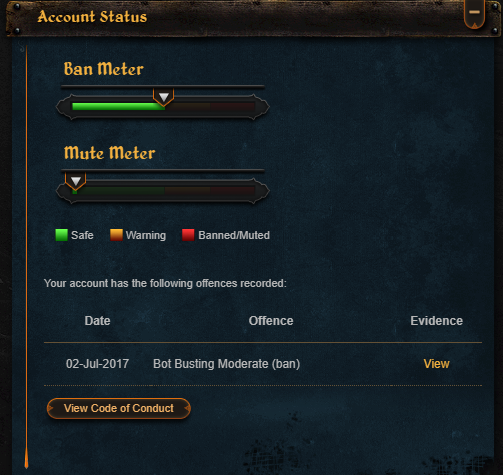Click the Banned/Muted legend label

[234, 235]
